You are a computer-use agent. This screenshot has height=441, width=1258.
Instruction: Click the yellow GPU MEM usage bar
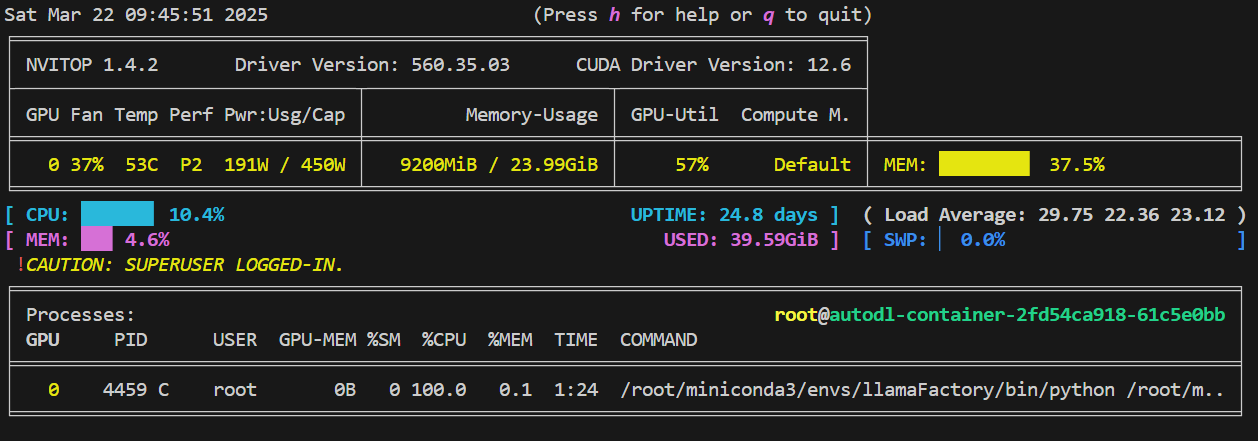[x=984, y=164]
